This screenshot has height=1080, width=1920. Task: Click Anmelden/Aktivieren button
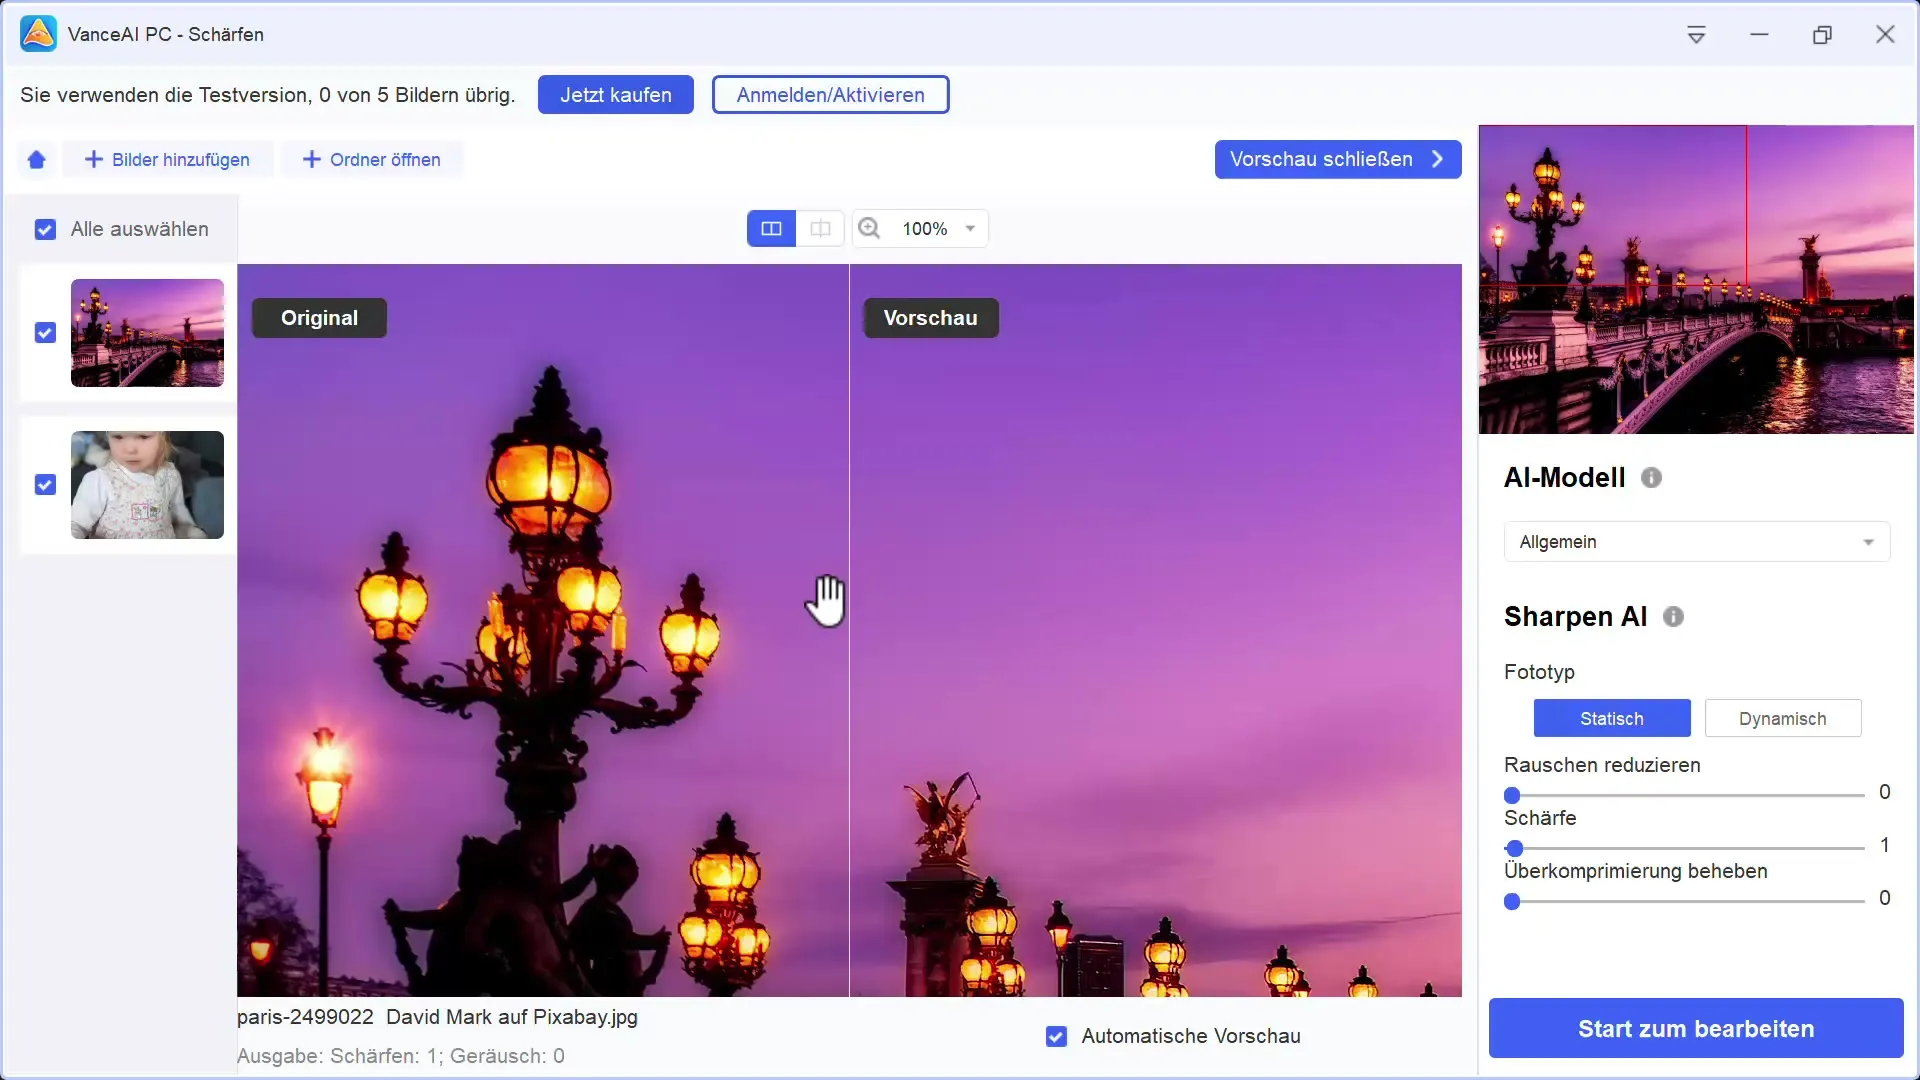click(x=831, y=95)
